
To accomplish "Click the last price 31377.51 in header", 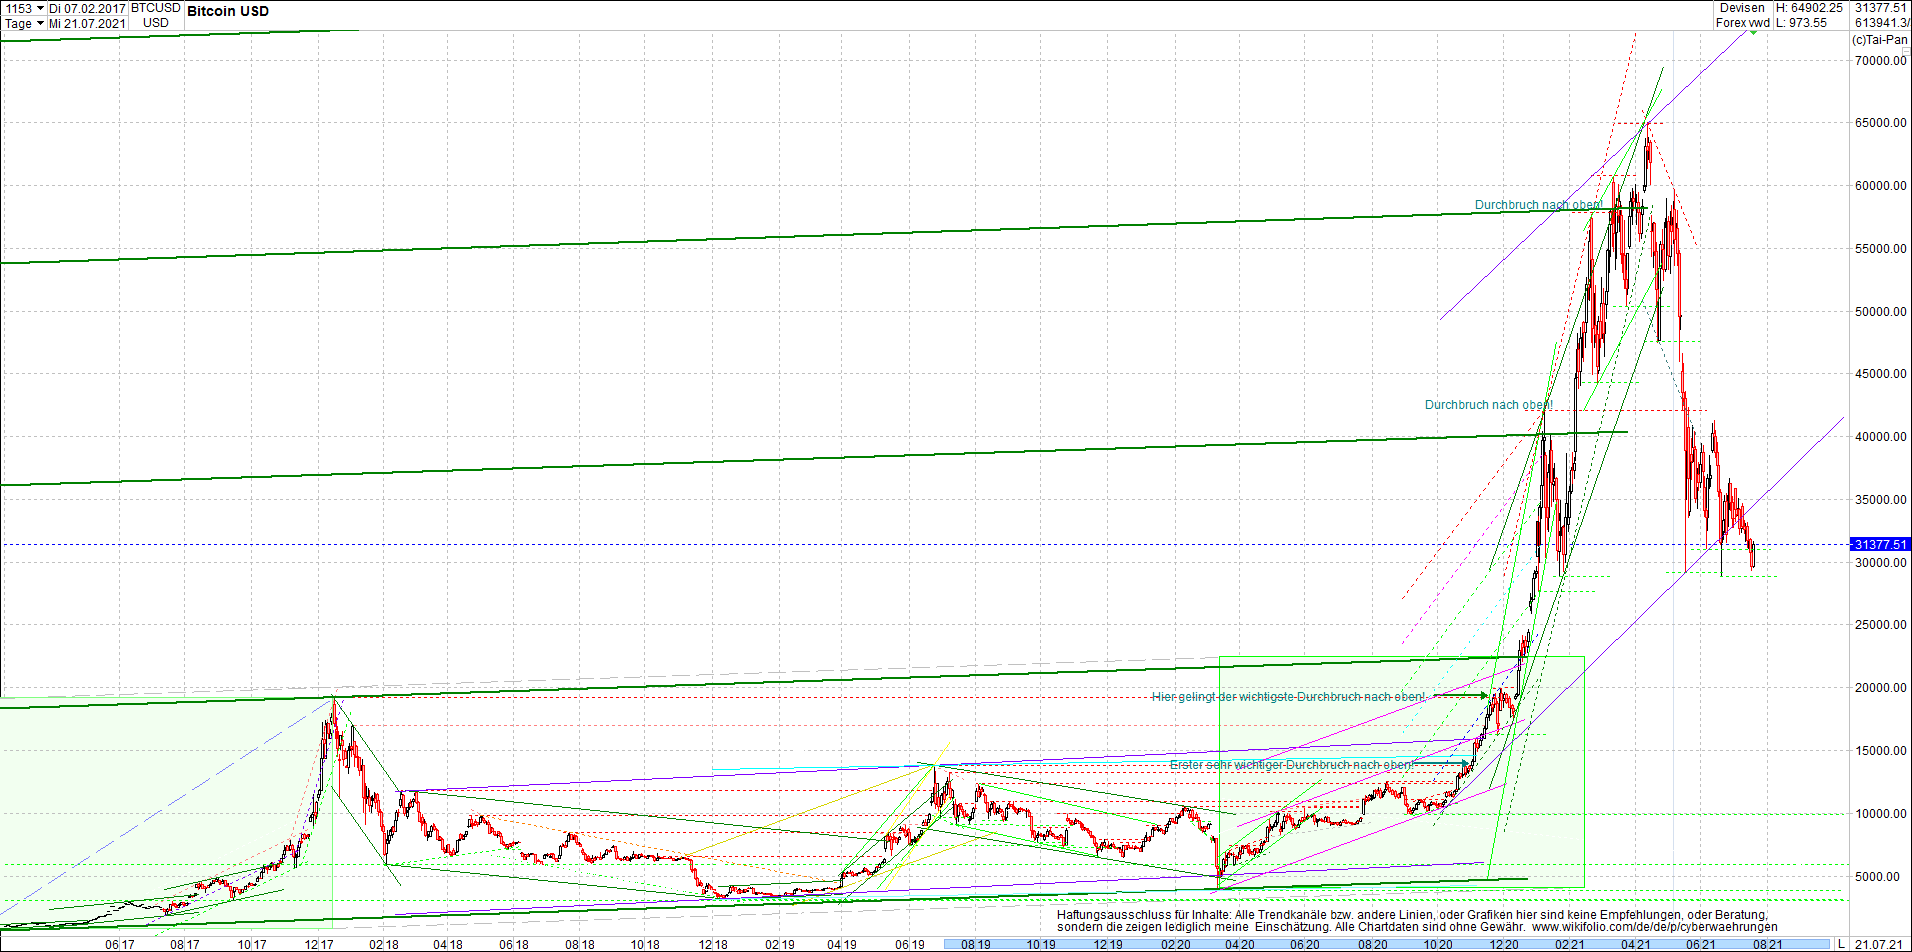I will (1881, 8).
